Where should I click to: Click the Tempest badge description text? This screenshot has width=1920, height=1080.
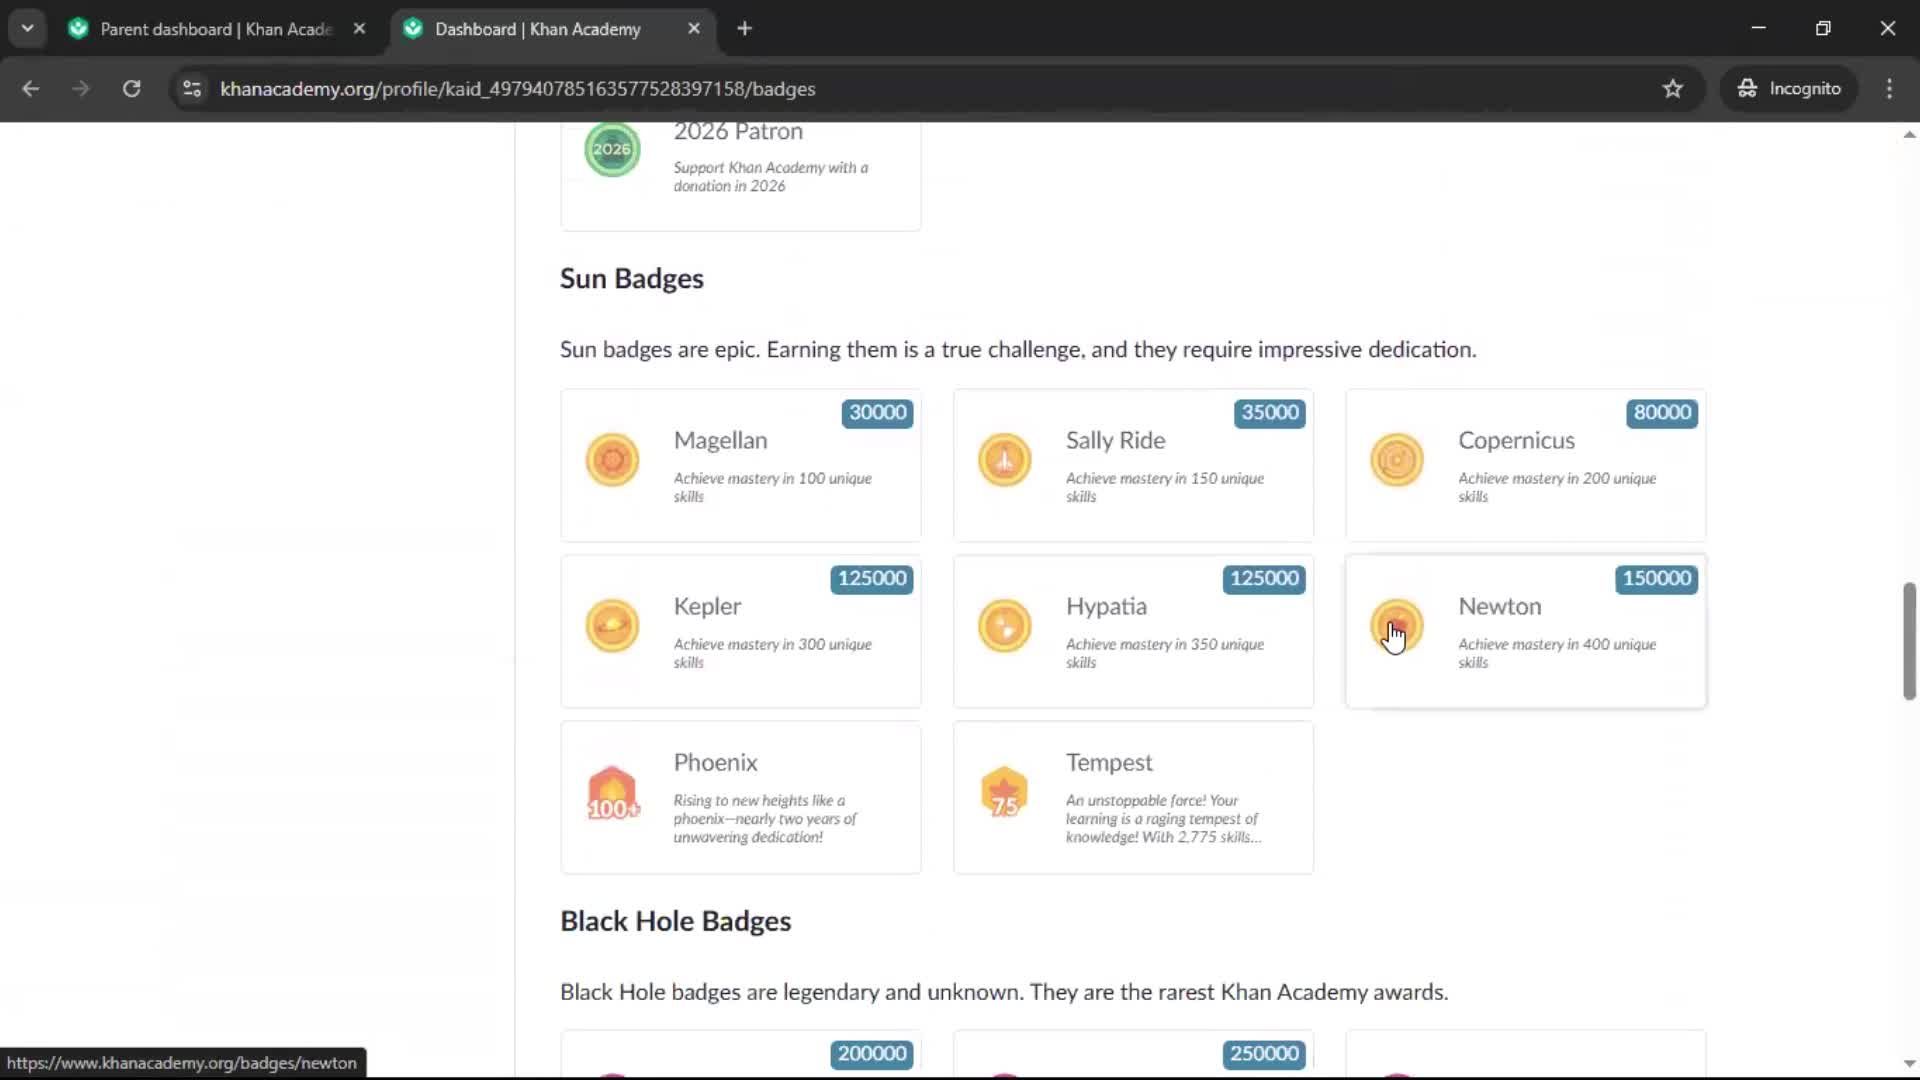[x=1163, y=819]
